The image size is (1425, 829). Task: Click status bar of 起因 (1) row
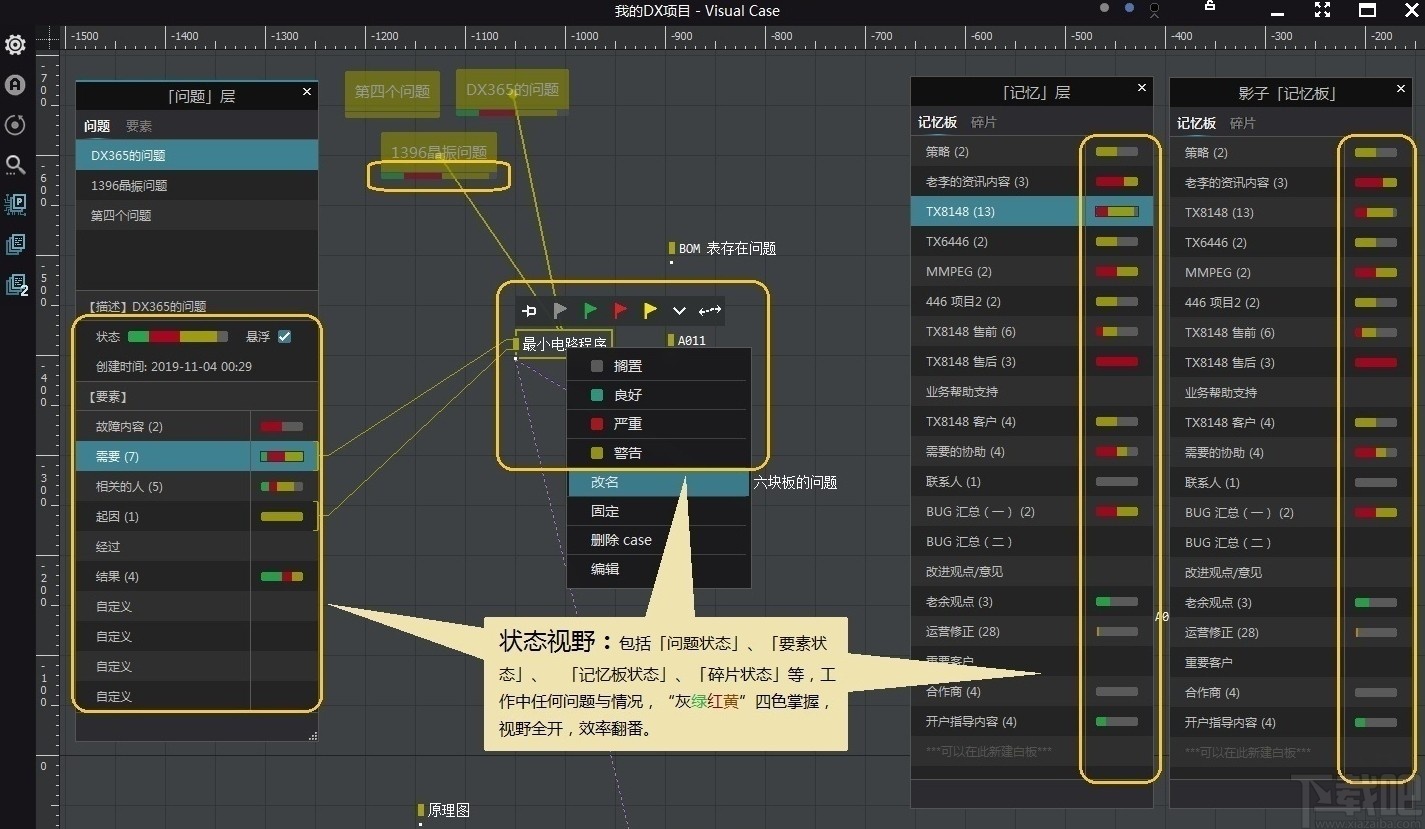(282, 517)
